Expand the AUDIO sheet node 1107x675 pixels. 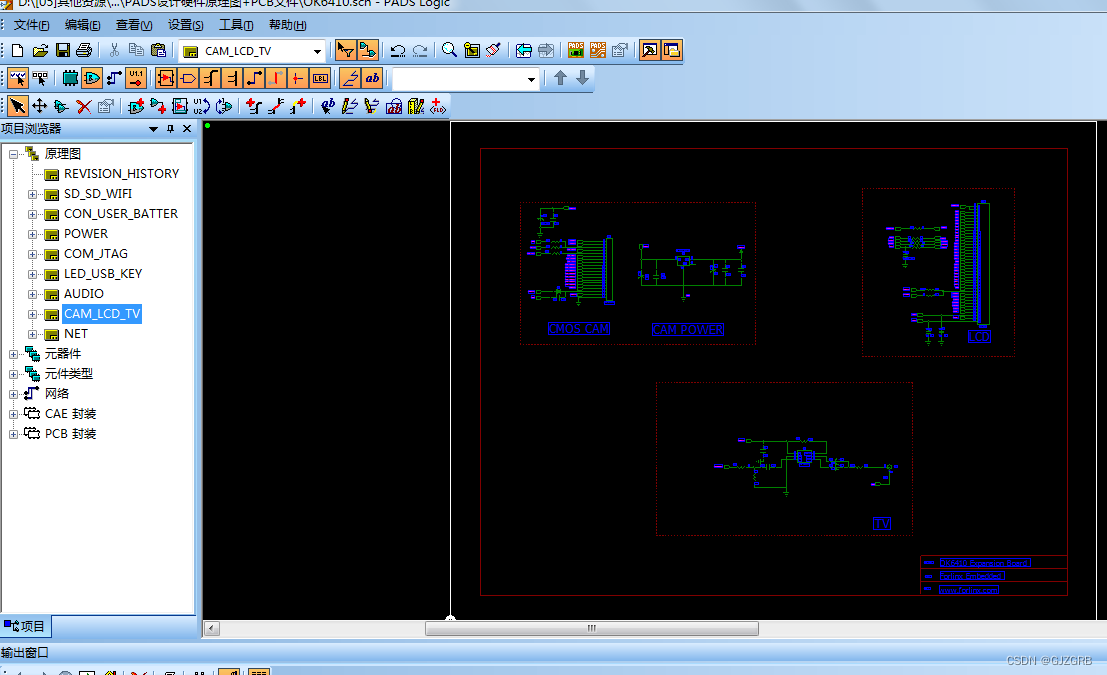click(32, 294)
